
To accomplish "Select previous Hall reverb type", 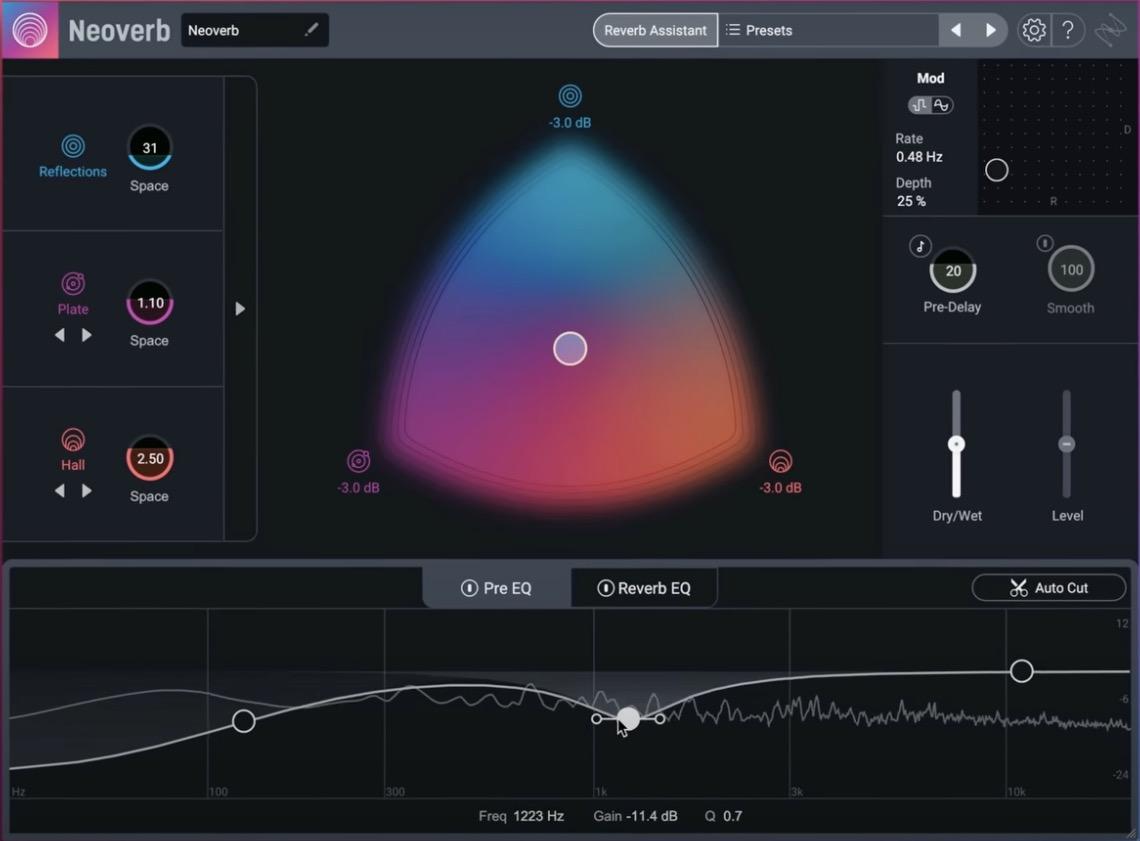I will (60, 491).
